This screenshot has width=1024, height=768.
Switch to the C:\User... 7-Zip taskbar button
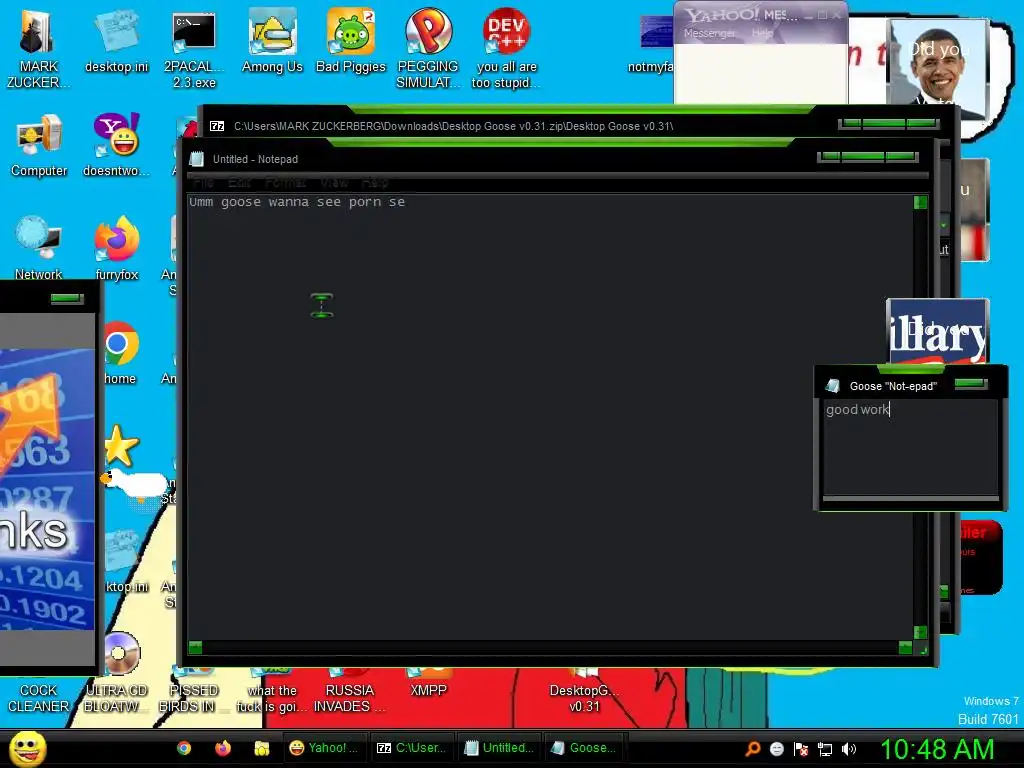[413, 748]
